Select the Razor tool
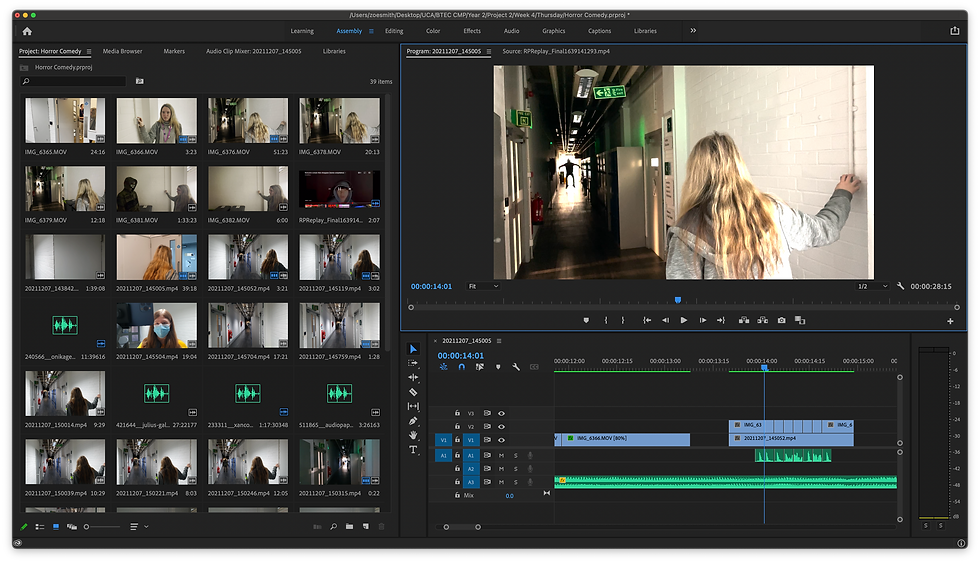Image resolution: width=980 pixels, height=563 pixels. click(413, 392)
